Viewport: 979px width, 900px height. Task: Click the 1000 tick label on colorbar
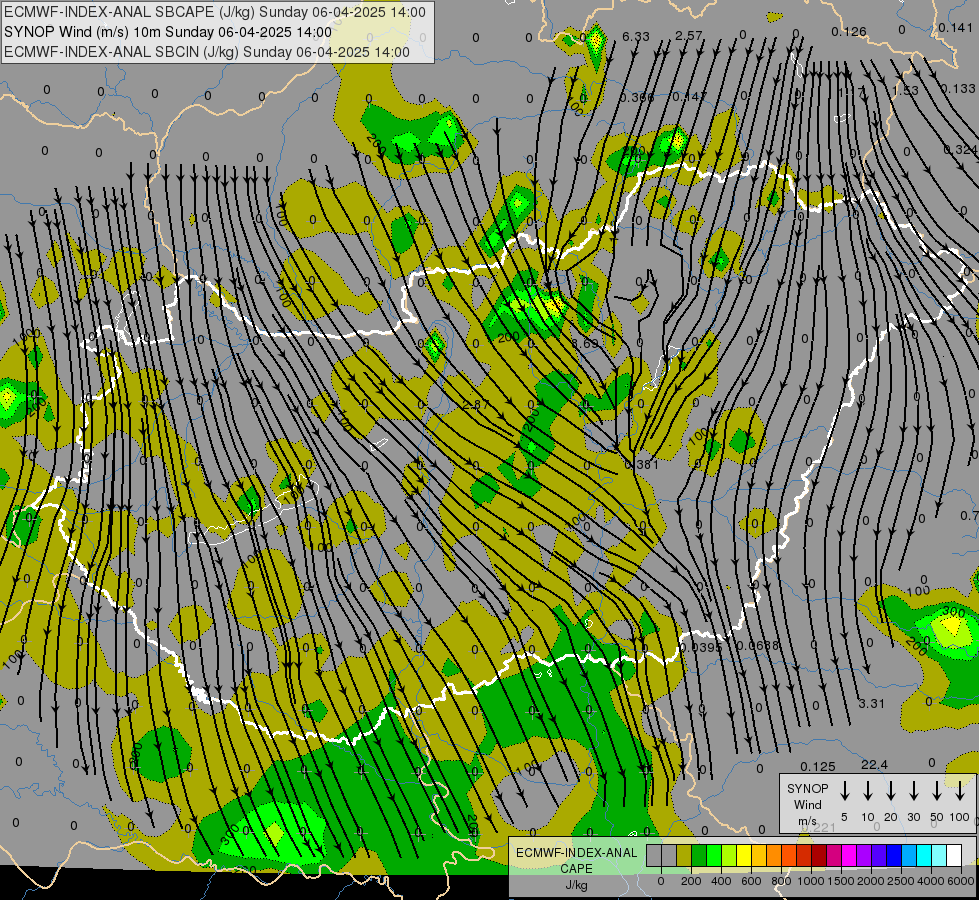pos(811,882)
